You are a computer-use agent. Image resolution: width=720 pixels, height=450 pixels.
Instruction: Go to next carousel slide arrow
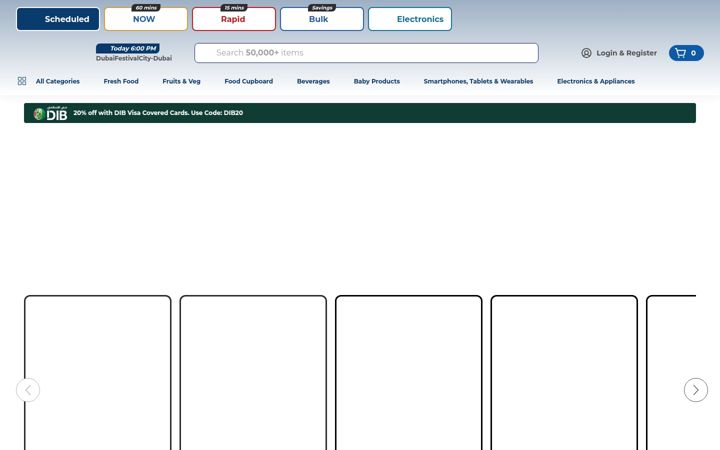[696, 390]
